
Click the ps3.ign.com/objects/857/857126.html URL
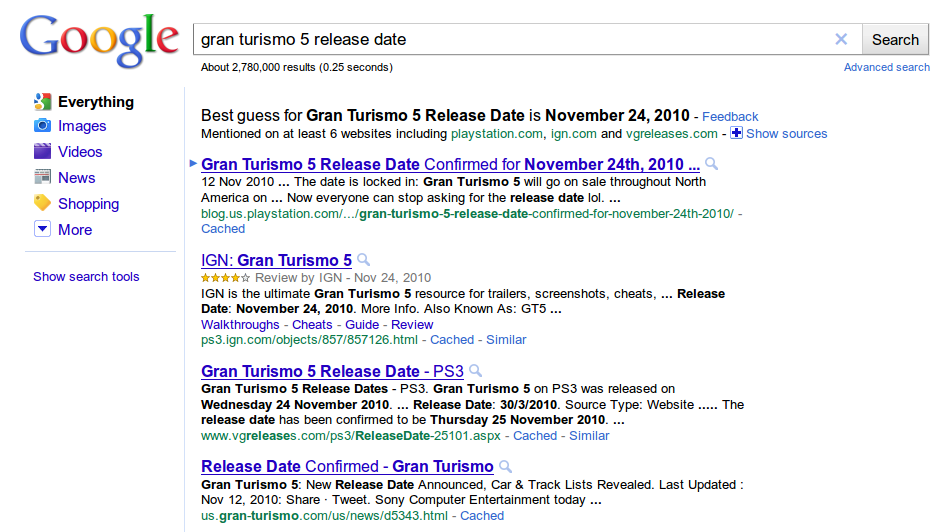(309, 340)
